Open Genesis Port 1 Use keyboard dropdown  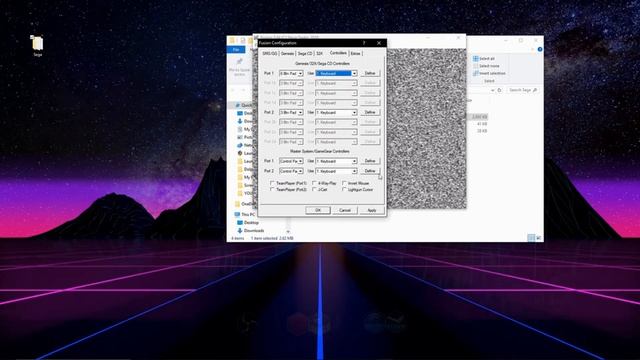pos(336,73)
